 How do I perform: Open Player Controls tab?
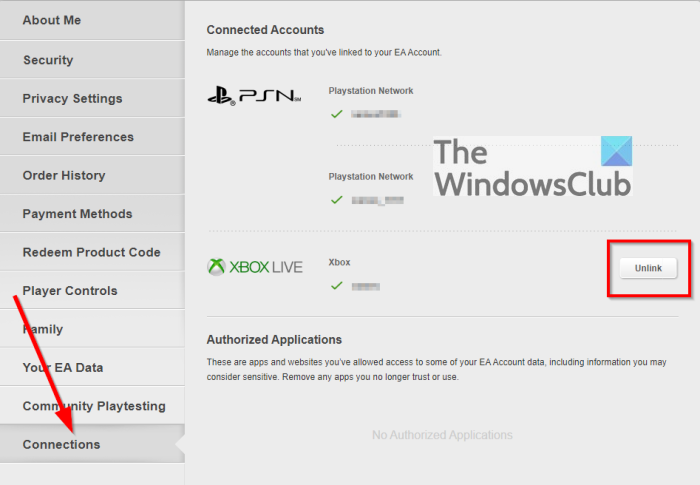[70, 291]
